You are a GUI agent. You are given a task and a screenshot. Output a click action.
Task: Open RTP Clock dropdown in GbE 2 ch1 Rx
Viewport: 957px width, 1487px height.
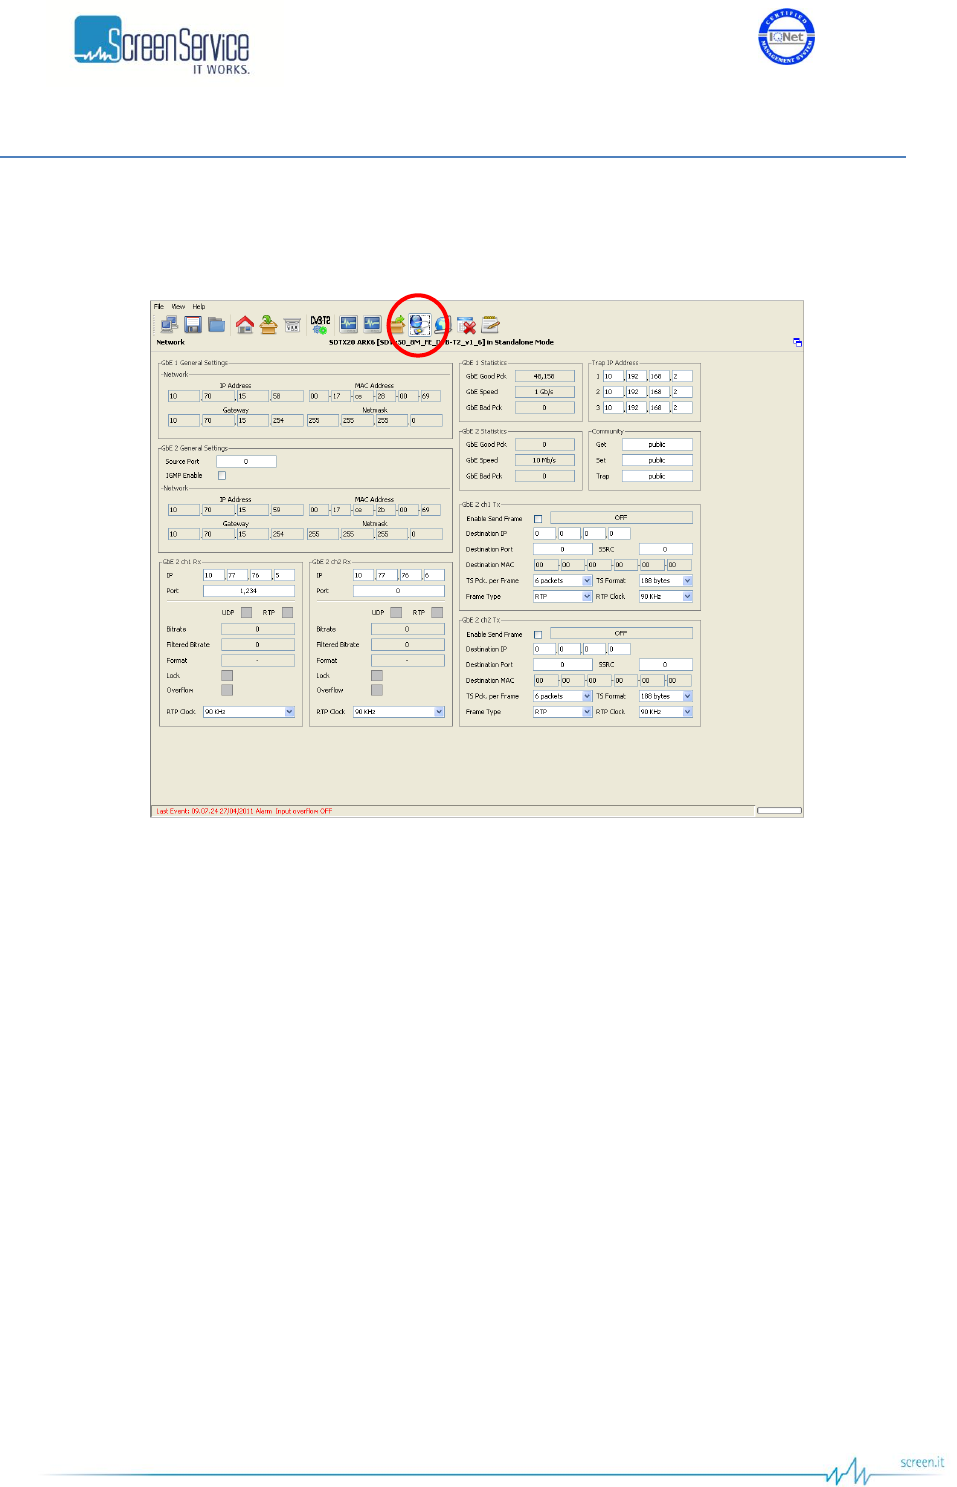(x=290, y=712)
